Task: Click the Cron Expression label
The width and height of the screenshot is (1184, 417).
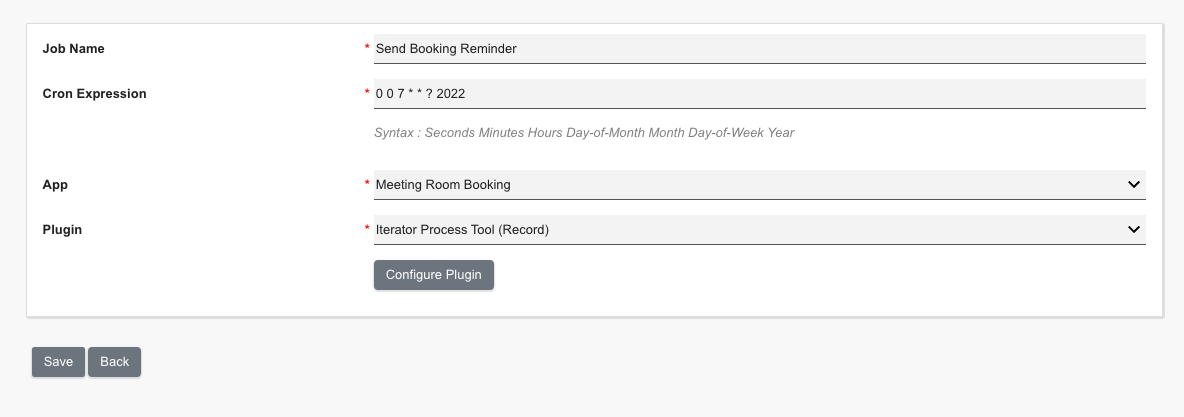Action: pos(95,94)
